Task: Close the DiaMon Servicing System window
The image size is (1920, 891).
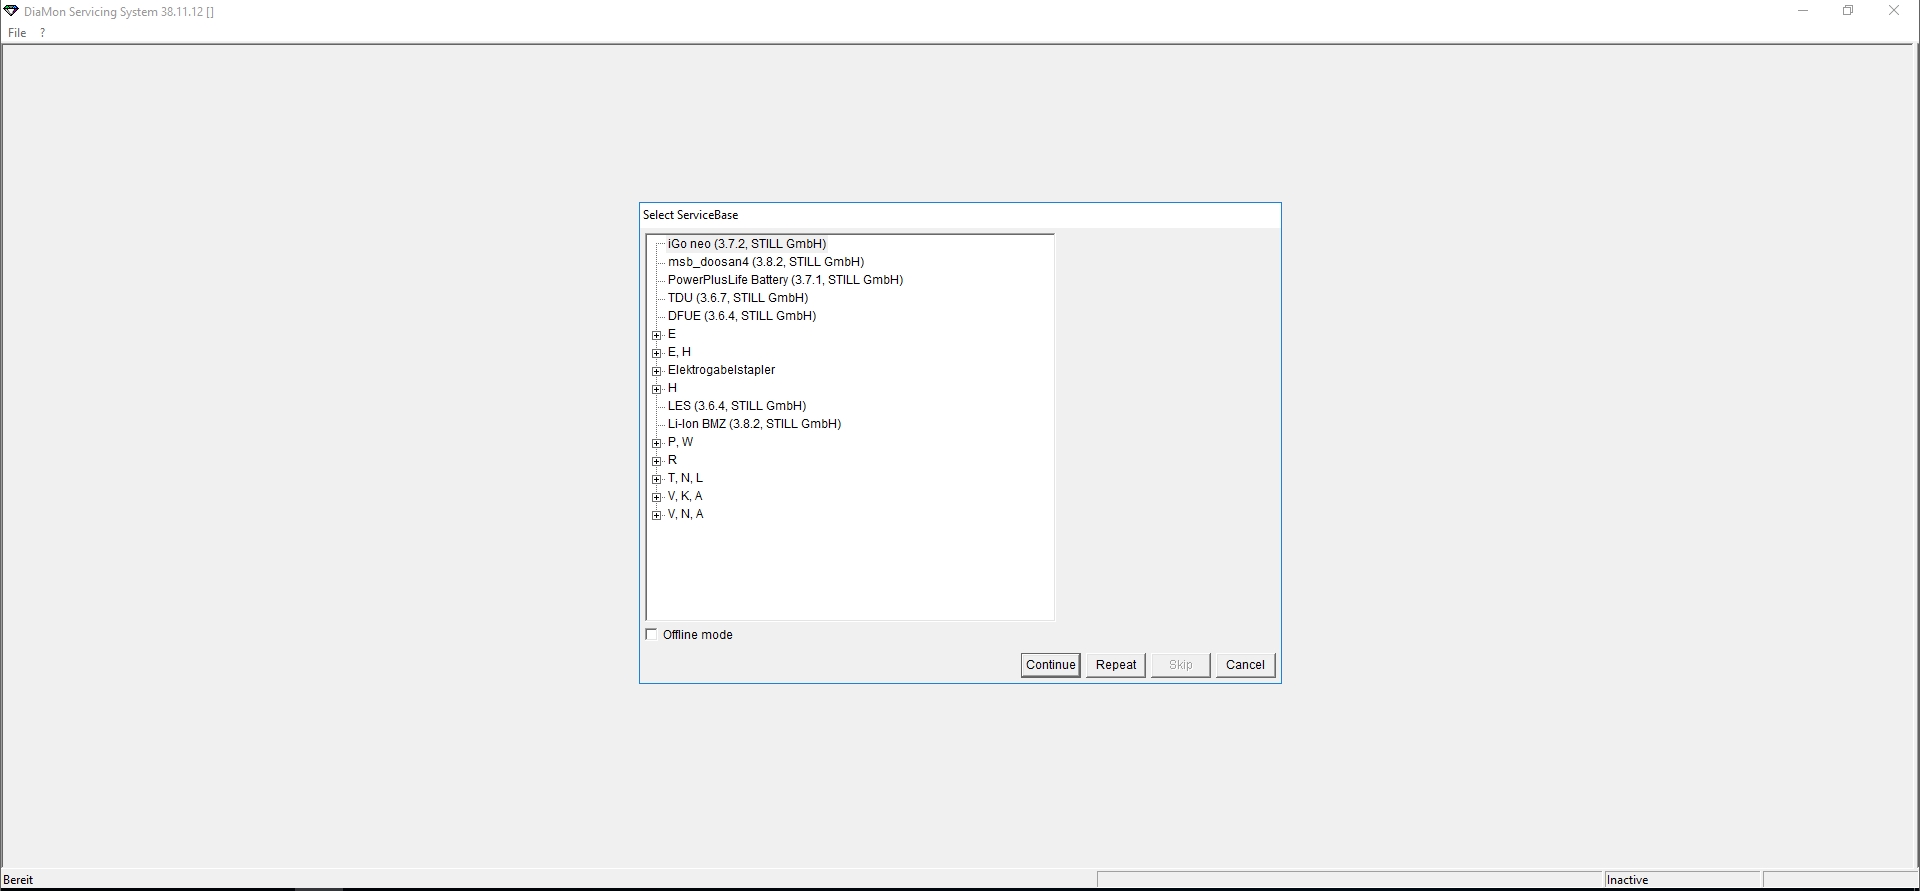Action: 1894,11
